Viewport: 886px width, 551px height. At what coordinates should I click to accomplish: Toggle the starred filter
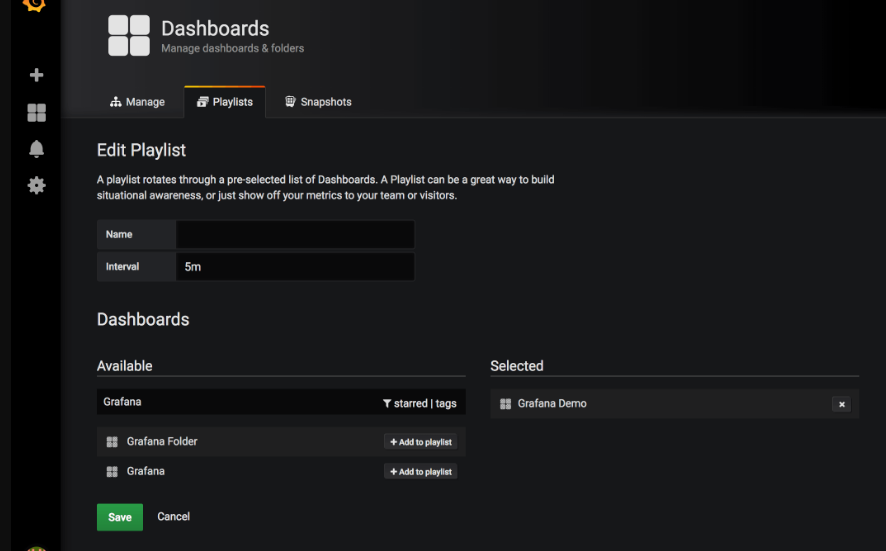(410, 403)
